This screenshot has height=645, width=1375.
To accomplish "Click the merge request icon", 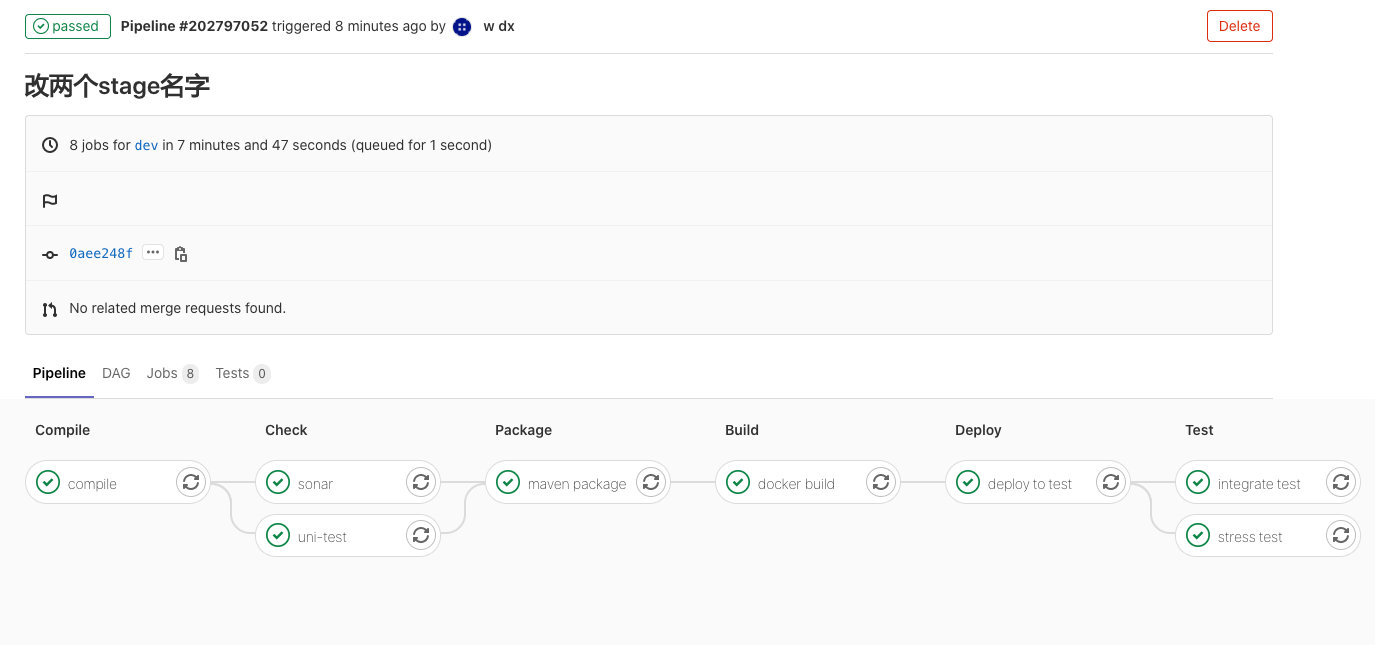I will pyautogui.click(x=50, y=309).
